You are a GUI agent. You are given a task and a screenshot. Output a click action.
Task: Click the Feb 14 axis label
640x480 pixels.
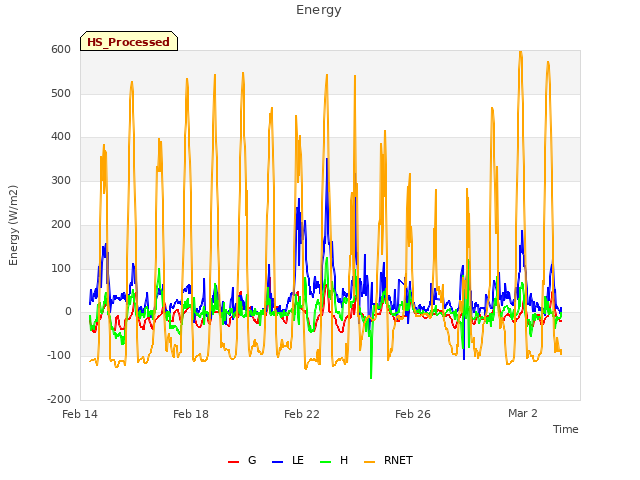click(x=80, y=414)
